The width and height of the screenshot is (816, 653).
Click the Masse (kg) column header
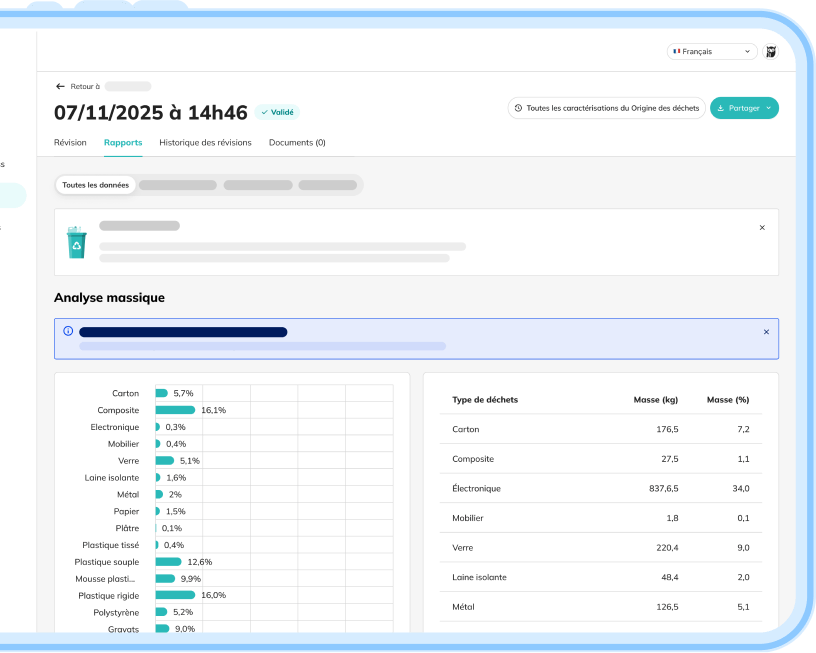656,400
